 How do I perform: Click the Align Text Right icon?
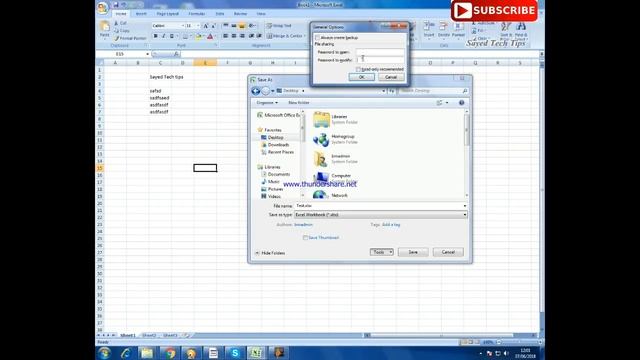pos(242,36)
